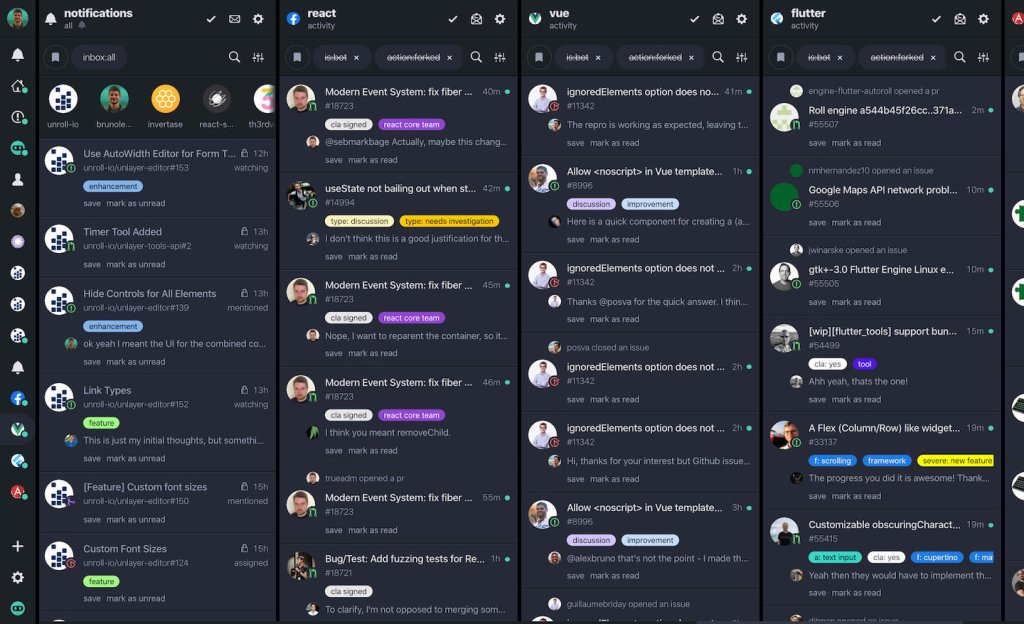Click 'save' under Timer Tool Added
This screenshot has height=624, width=1024.
point(92,264)
